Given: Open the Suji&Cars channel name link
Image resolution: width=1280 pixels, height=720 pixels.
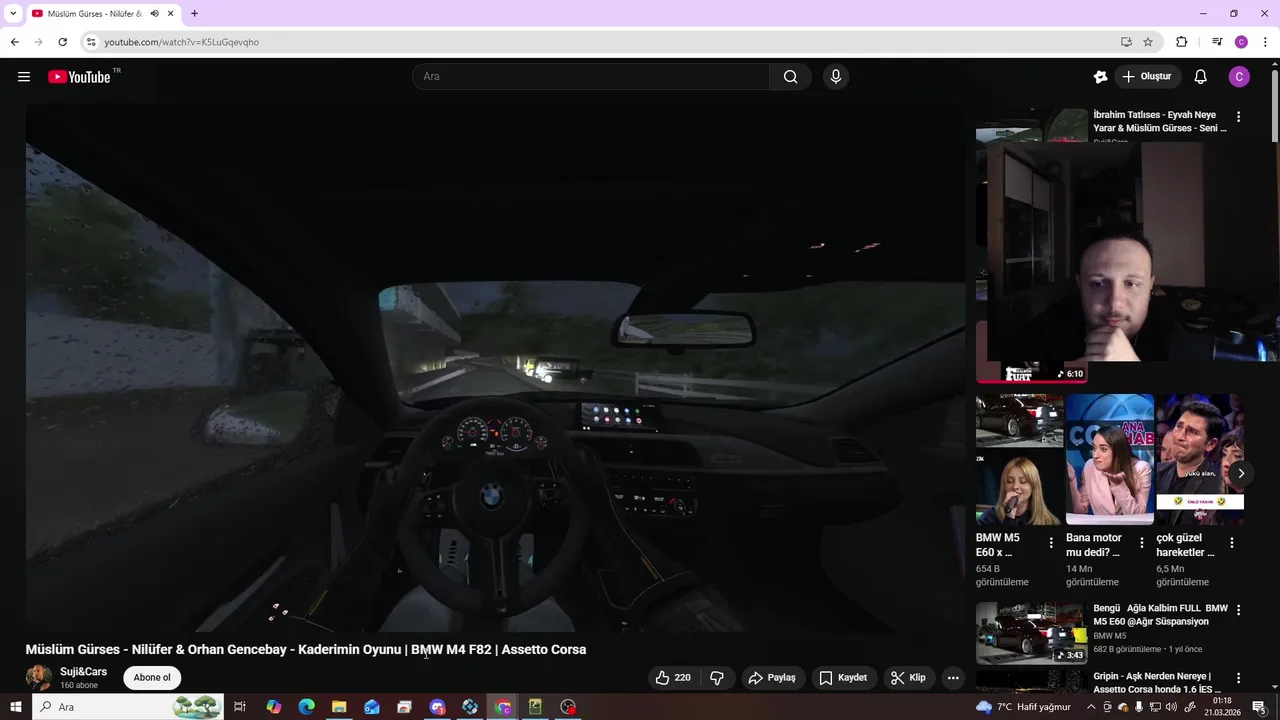Looking at the screenshot, I should (x=83, y=672).
